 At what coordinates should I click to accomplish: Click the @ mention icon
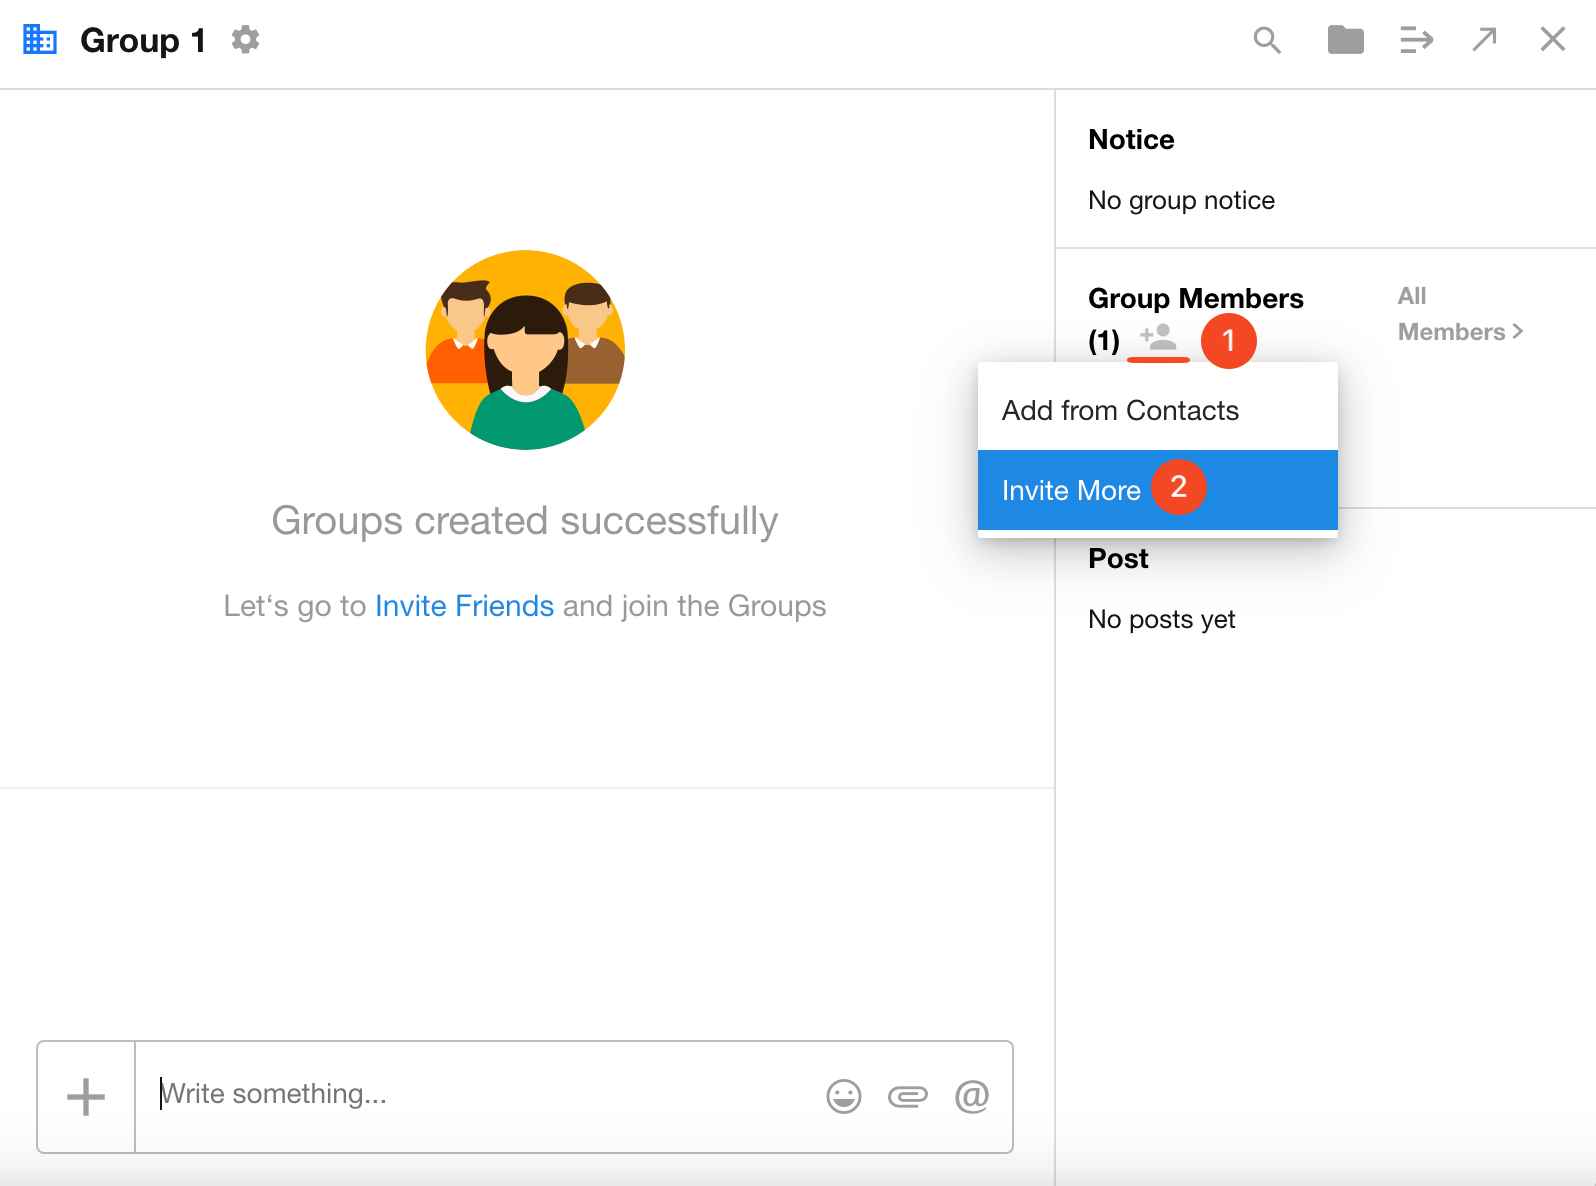pos(971,1097)
